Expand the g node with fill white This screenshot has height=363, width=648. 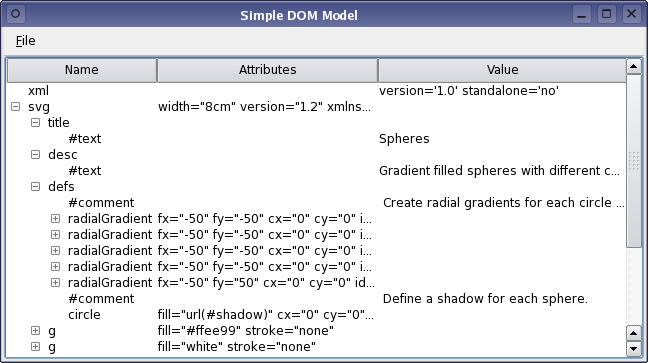click(x=36, y=346)
